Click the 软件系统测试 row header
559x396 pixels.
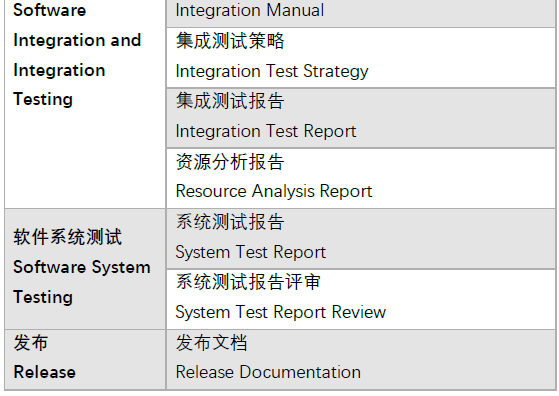tap(68, 237)
